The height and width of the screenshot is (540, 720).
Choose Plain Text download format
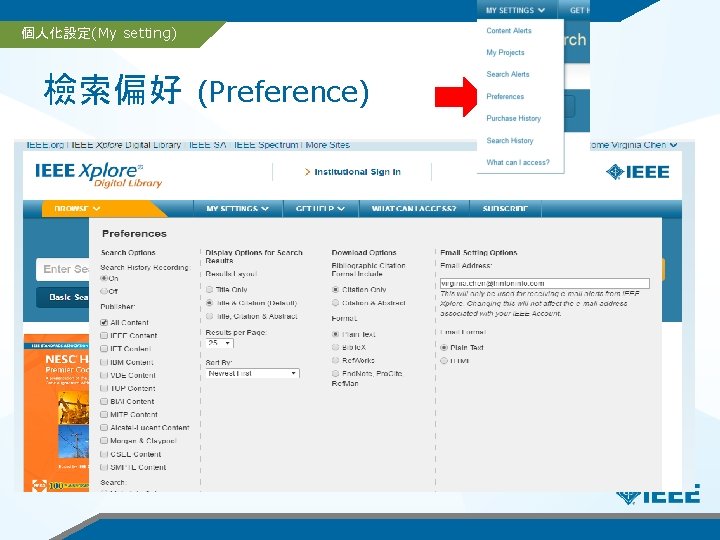(x=336, y=334)
